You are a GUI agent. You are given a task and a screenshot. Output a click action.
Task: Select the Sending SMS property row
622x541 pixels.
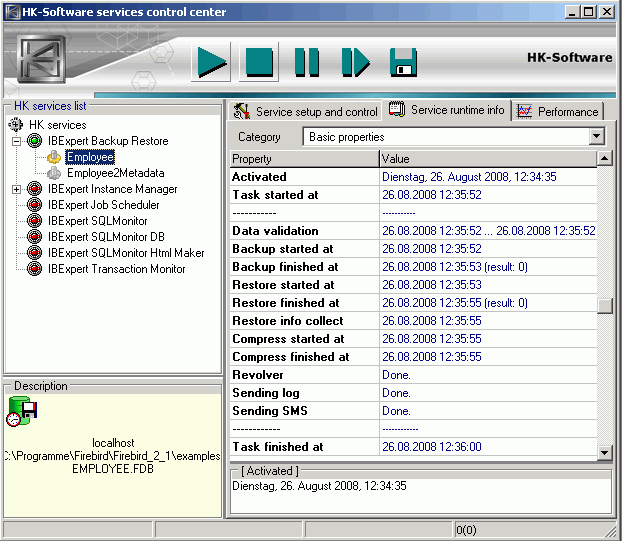(413, 411)
